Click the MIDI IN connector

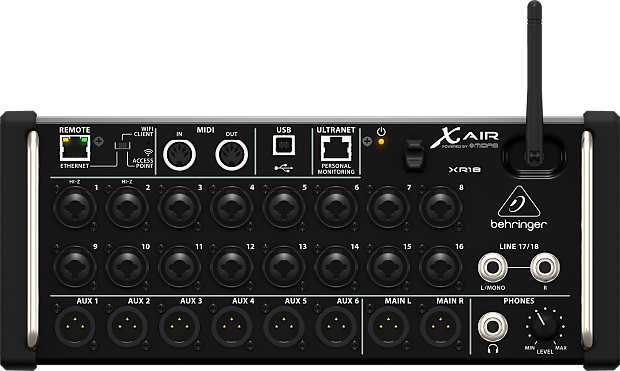click(180, 154)
